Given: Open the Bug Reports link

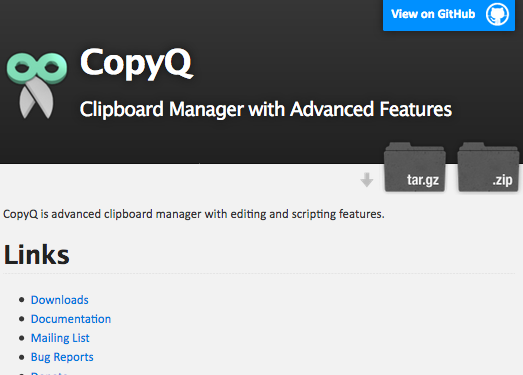Looking at the screenshot, I should pos(62,357).
